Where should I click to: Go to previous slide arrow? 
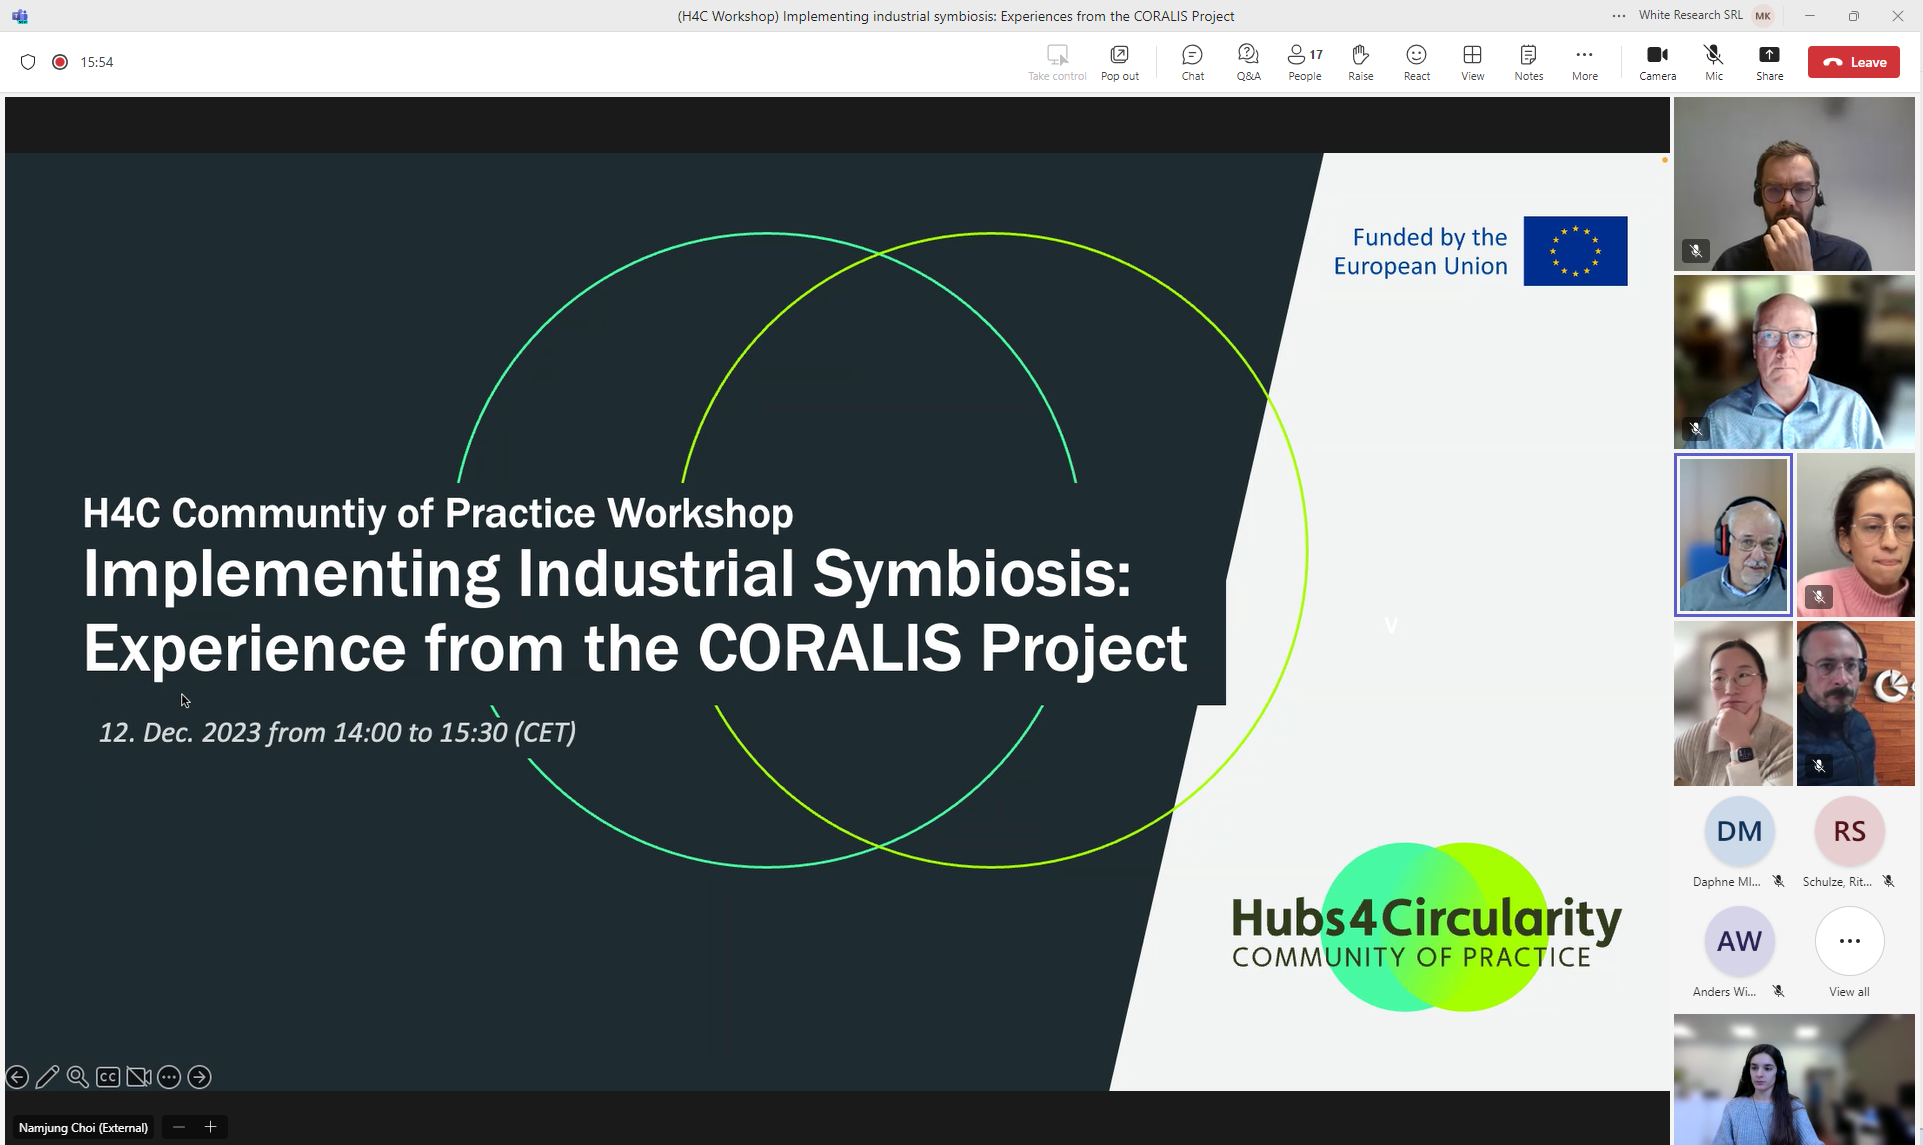[17, 1077]
